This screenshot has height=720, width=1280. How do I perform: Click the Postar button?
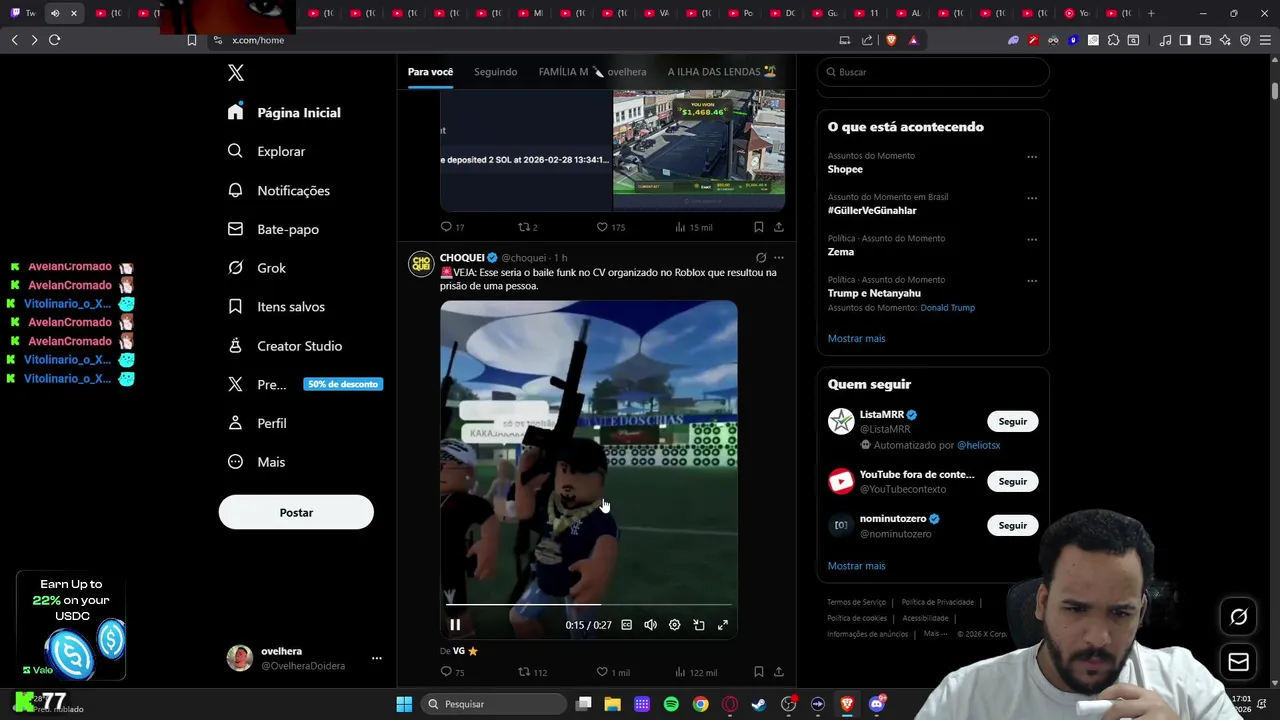point(296,512)
